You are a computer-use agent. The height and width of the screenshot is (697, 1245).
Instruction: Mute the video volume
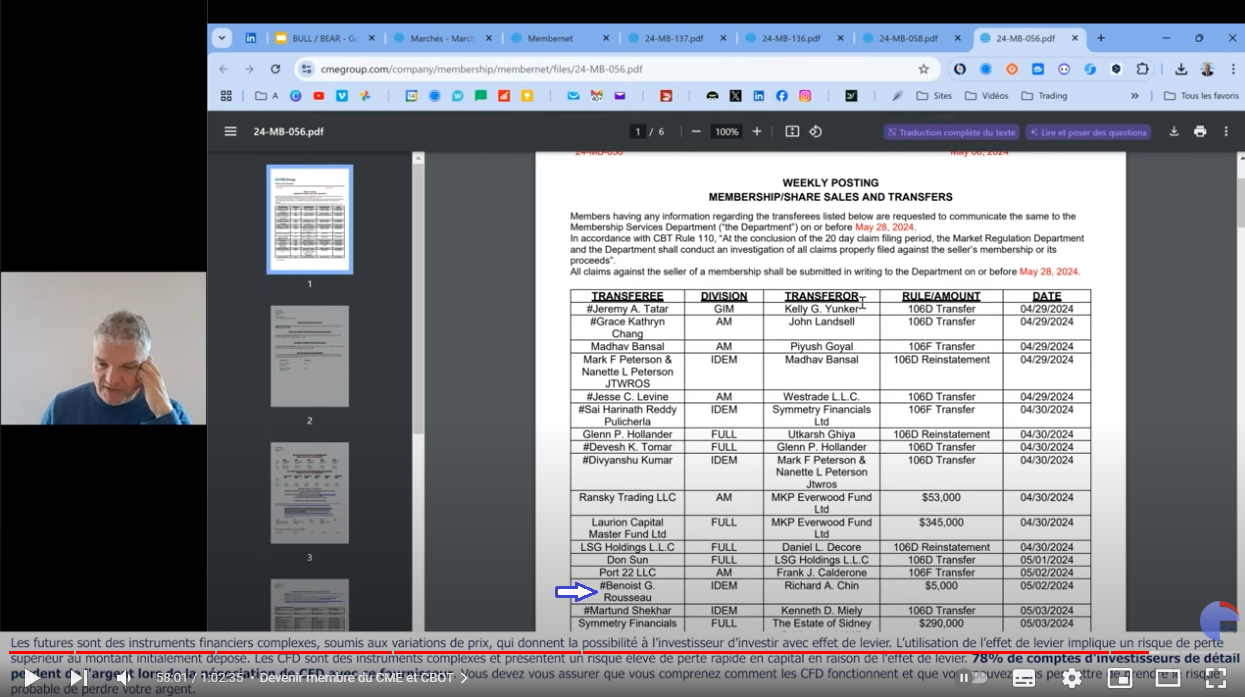click(x=122, y=678)
